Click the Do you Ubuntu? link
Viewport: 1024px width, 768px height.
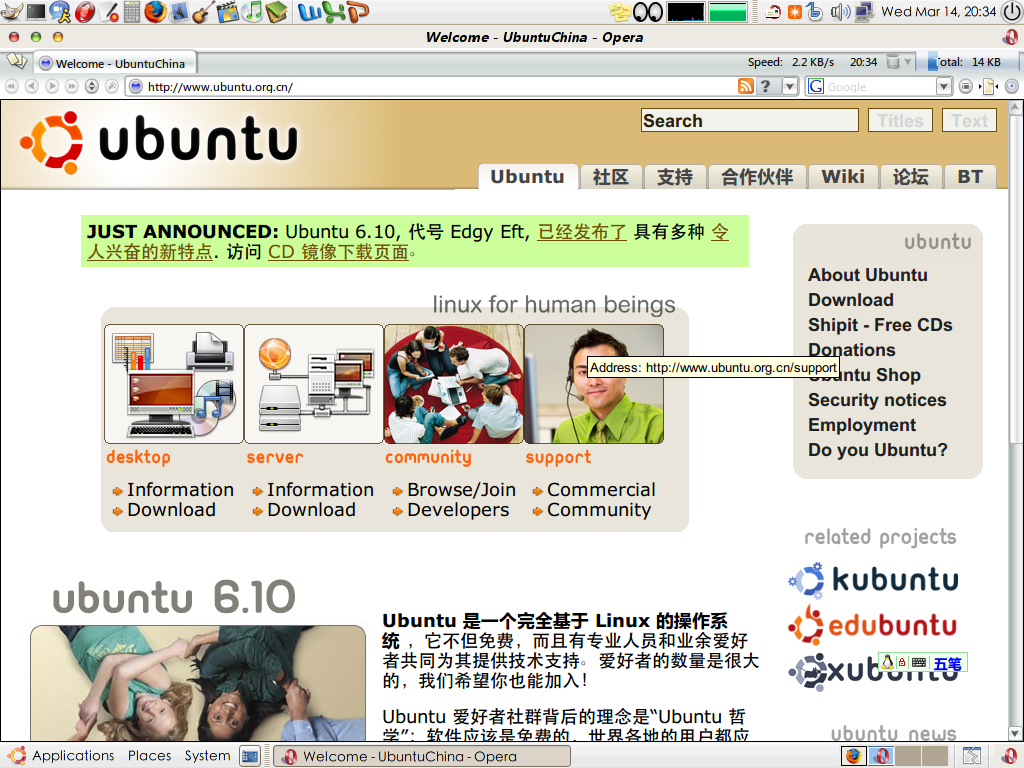[877, 450]
